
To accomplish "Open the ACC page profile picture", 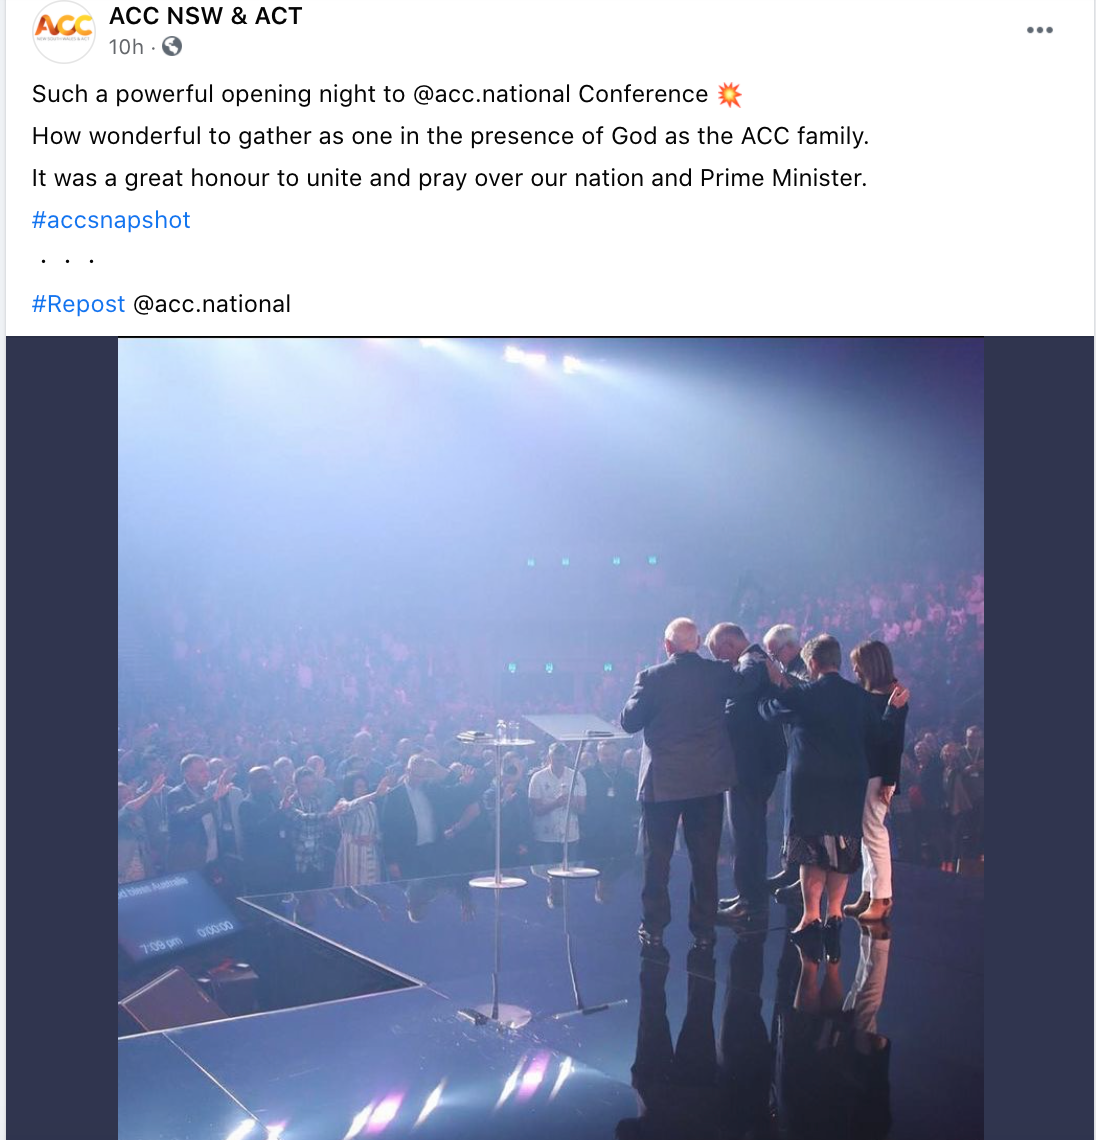I will click(64, 31).
